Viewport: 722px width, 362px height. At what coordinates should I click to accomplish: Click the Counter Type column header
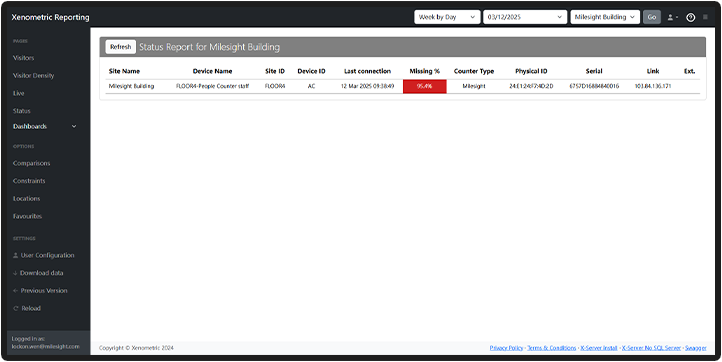point(474,71)
